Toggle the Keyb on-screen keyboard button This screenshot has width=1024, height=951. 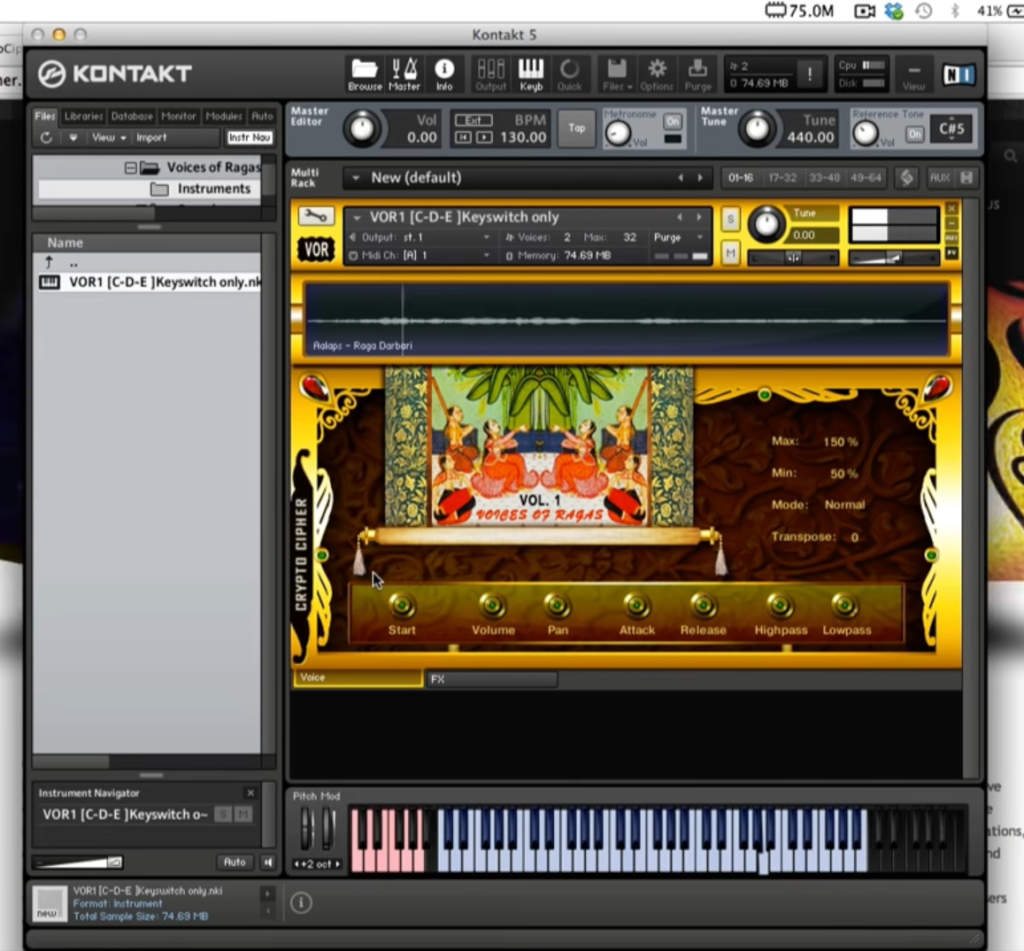tap(531, 74)
